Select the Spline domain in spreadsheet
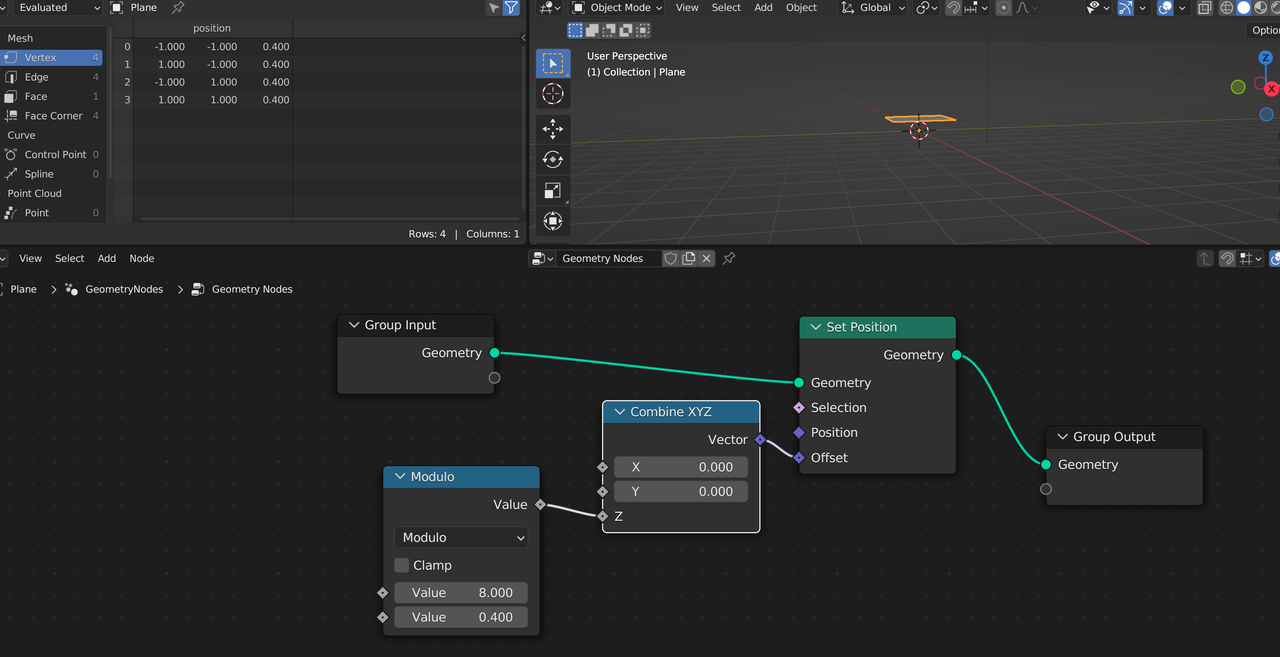The image size is (1280, 657). 52,174
